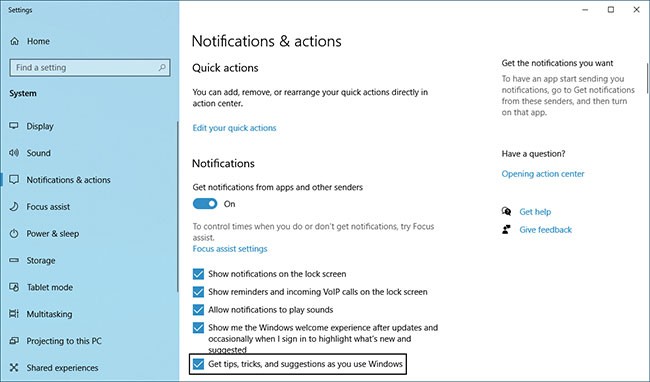Click the Power & sleep icon

point(14,234)
